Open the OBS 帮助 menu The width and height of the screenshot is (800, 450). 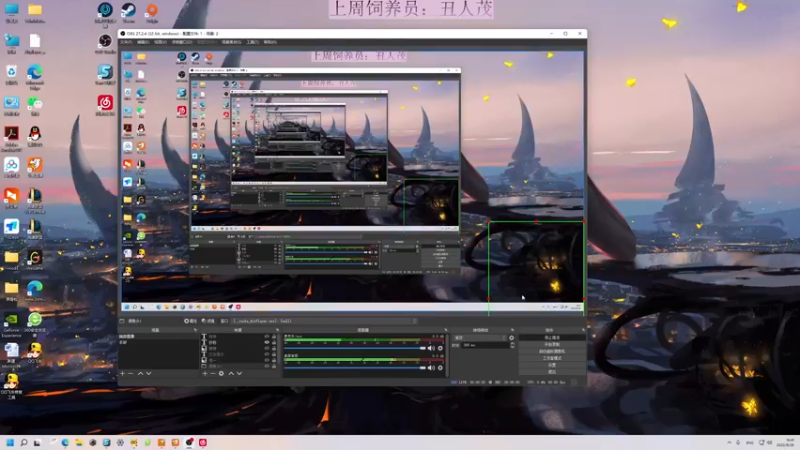pyautogui.click(x=270, y=42)
